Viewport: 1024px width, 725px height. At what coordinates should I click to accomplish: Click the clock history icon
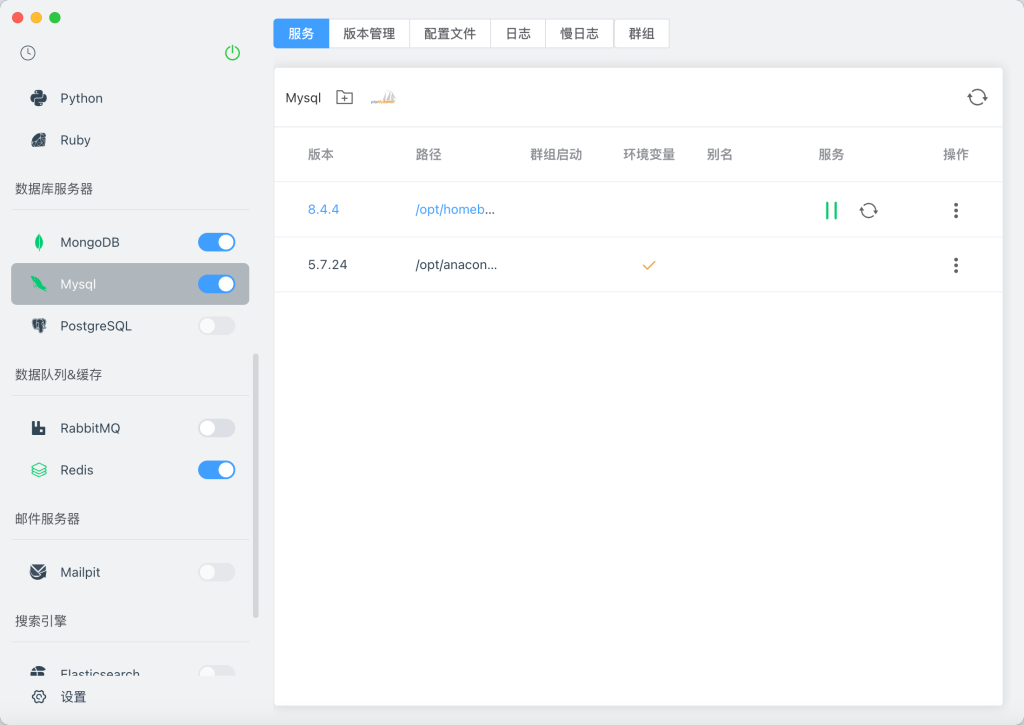tap(27, 53)
